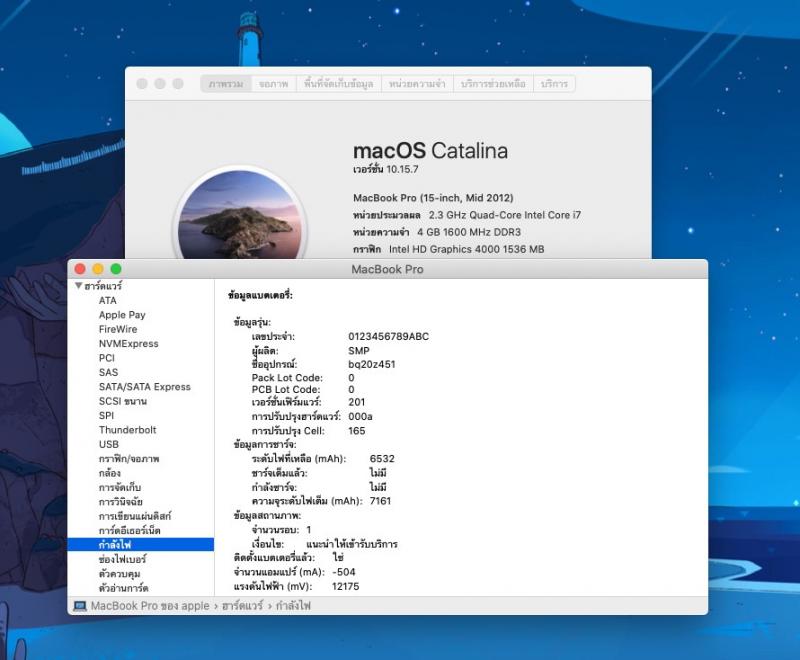Click serial number 0123456789ABC value
The image size is (800, 660).
pyautogui.click(x=389, y=336)
